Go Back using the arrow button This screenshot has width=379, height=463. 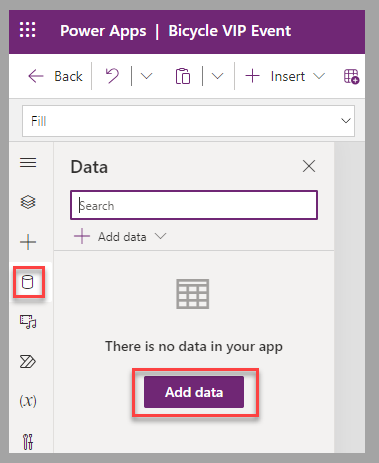tap(55, 76)
